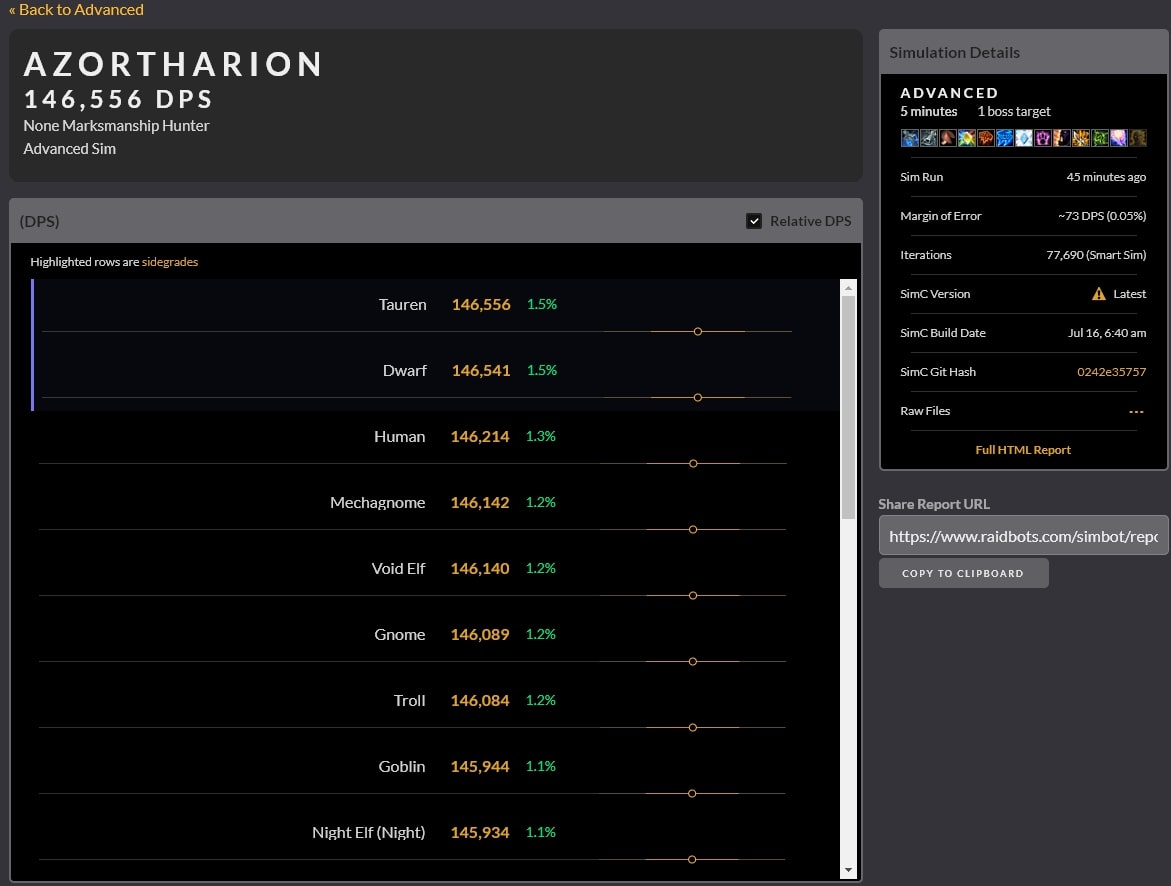Click inside the Share Report URL field
The image size is (1171, 886).
coord(1022,536)
